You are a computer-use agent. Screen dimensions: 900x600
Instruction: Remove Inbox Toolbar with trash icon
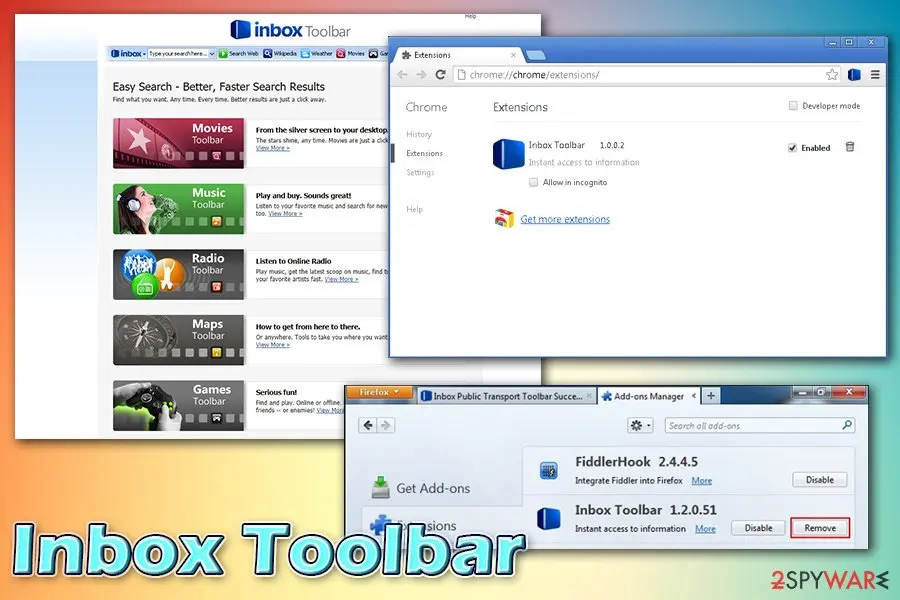coord(850,147)
